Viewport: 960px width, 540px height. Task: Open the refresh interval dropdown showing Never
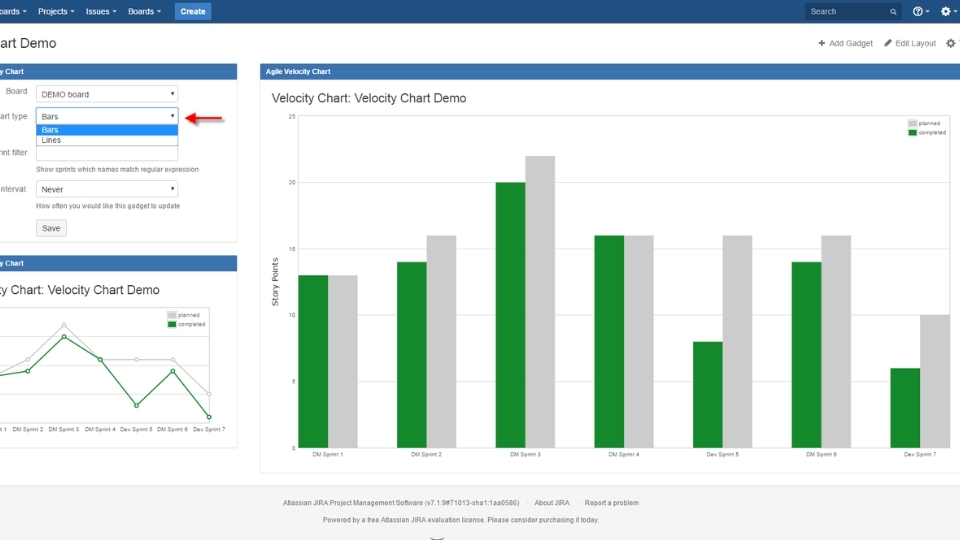(x=107, y=189)
